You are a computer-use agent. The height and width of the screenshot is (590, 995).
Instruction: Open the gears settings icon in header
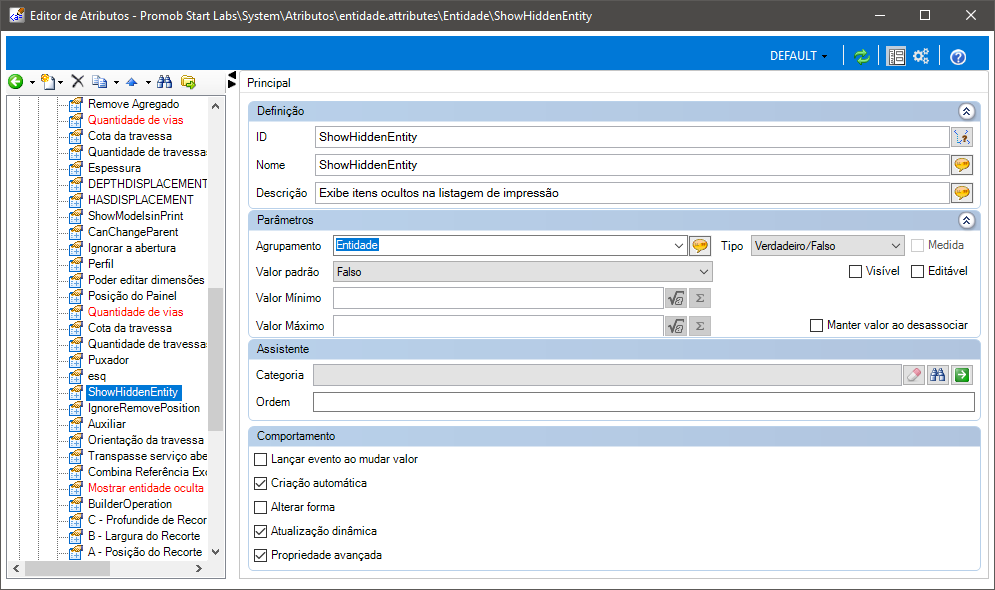tap(921, 56)
